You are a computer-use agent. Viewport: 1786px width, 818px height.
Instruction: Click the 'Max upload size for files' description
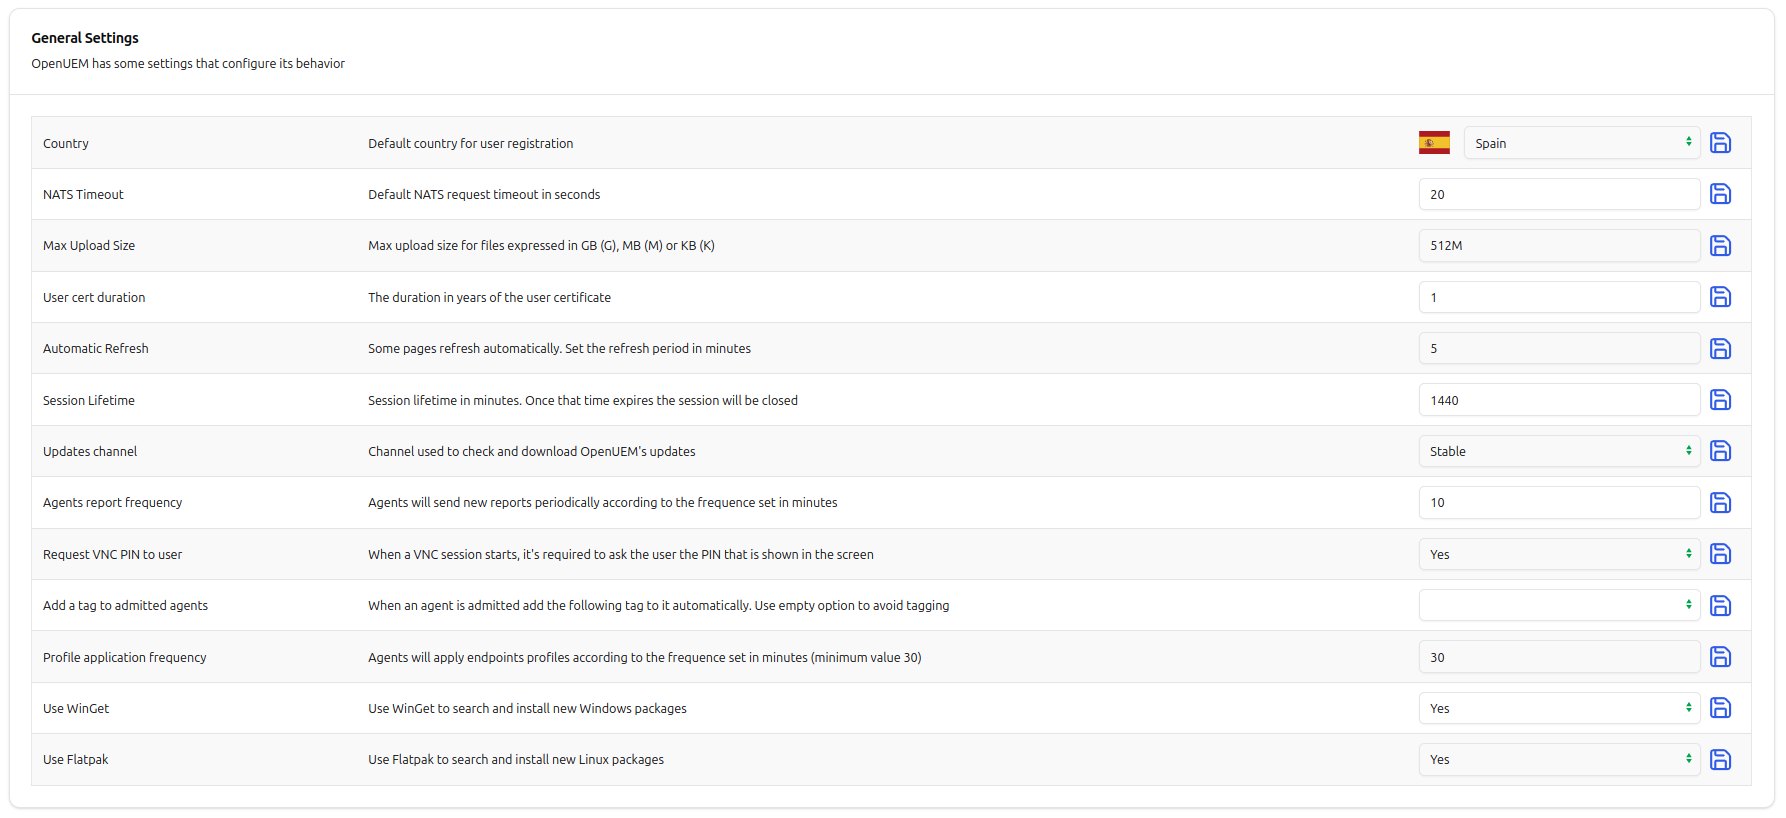pos(541,246)
